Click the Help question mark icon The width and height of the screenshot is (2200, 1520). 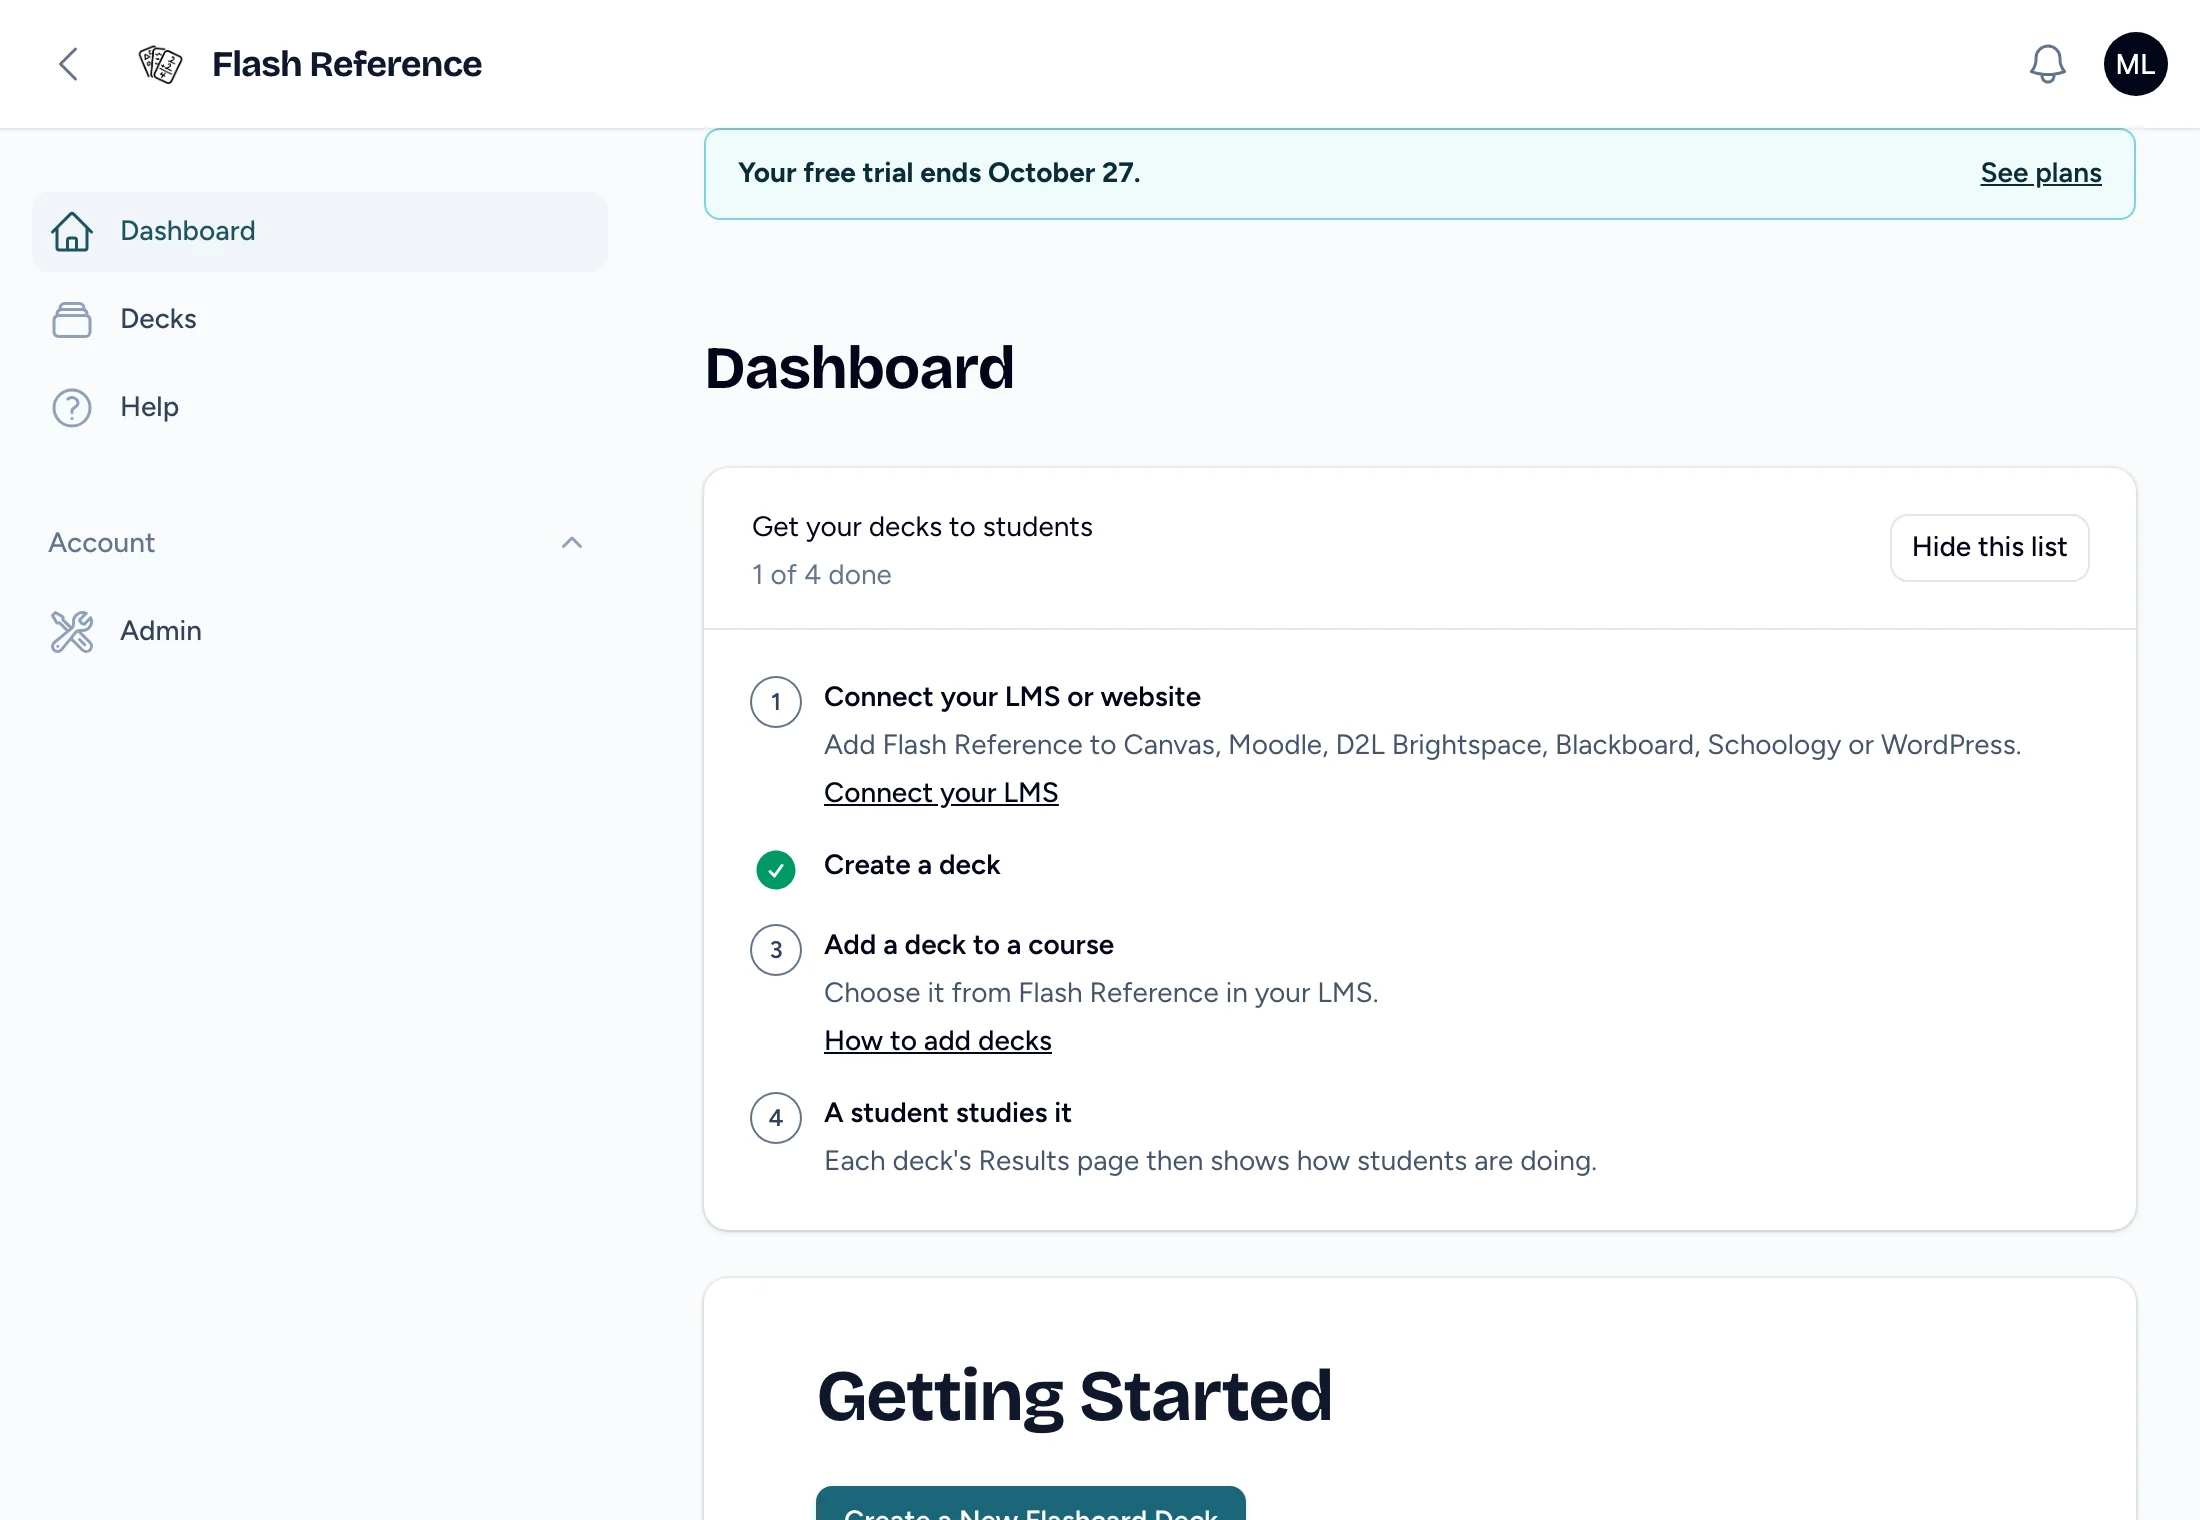point(72,407)
